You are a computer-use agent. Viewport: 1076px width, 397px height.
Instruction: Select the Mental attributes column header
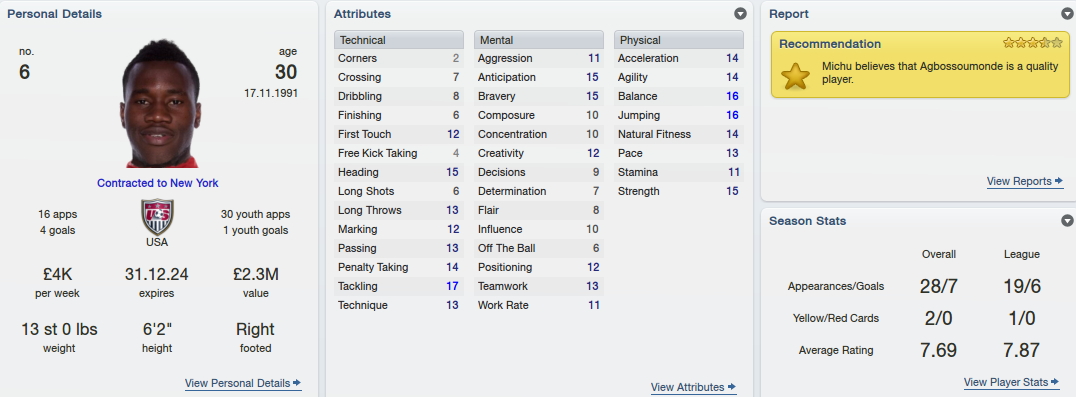point(539,40)
